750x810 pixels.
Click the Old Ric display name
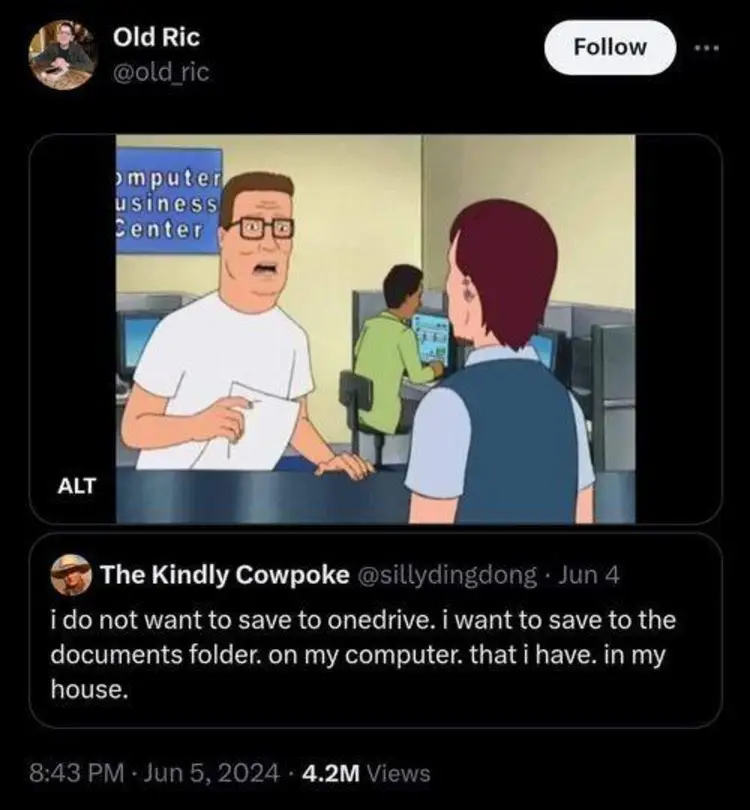click(x=155, y=37)
